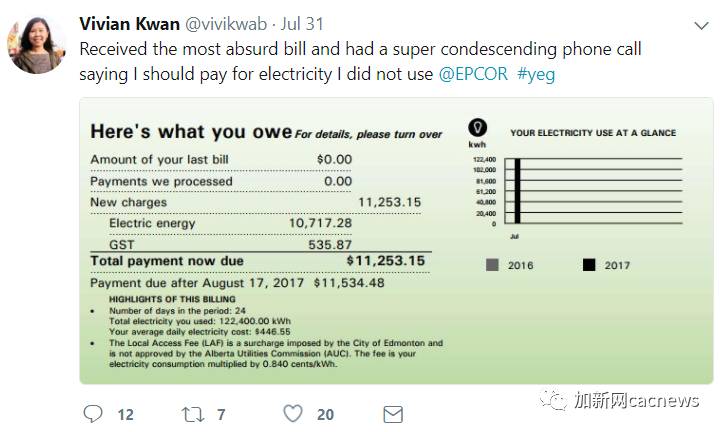Share the tweet via the envelope message icon
This screenshot has height=432, width=722.
click(393, 414)
